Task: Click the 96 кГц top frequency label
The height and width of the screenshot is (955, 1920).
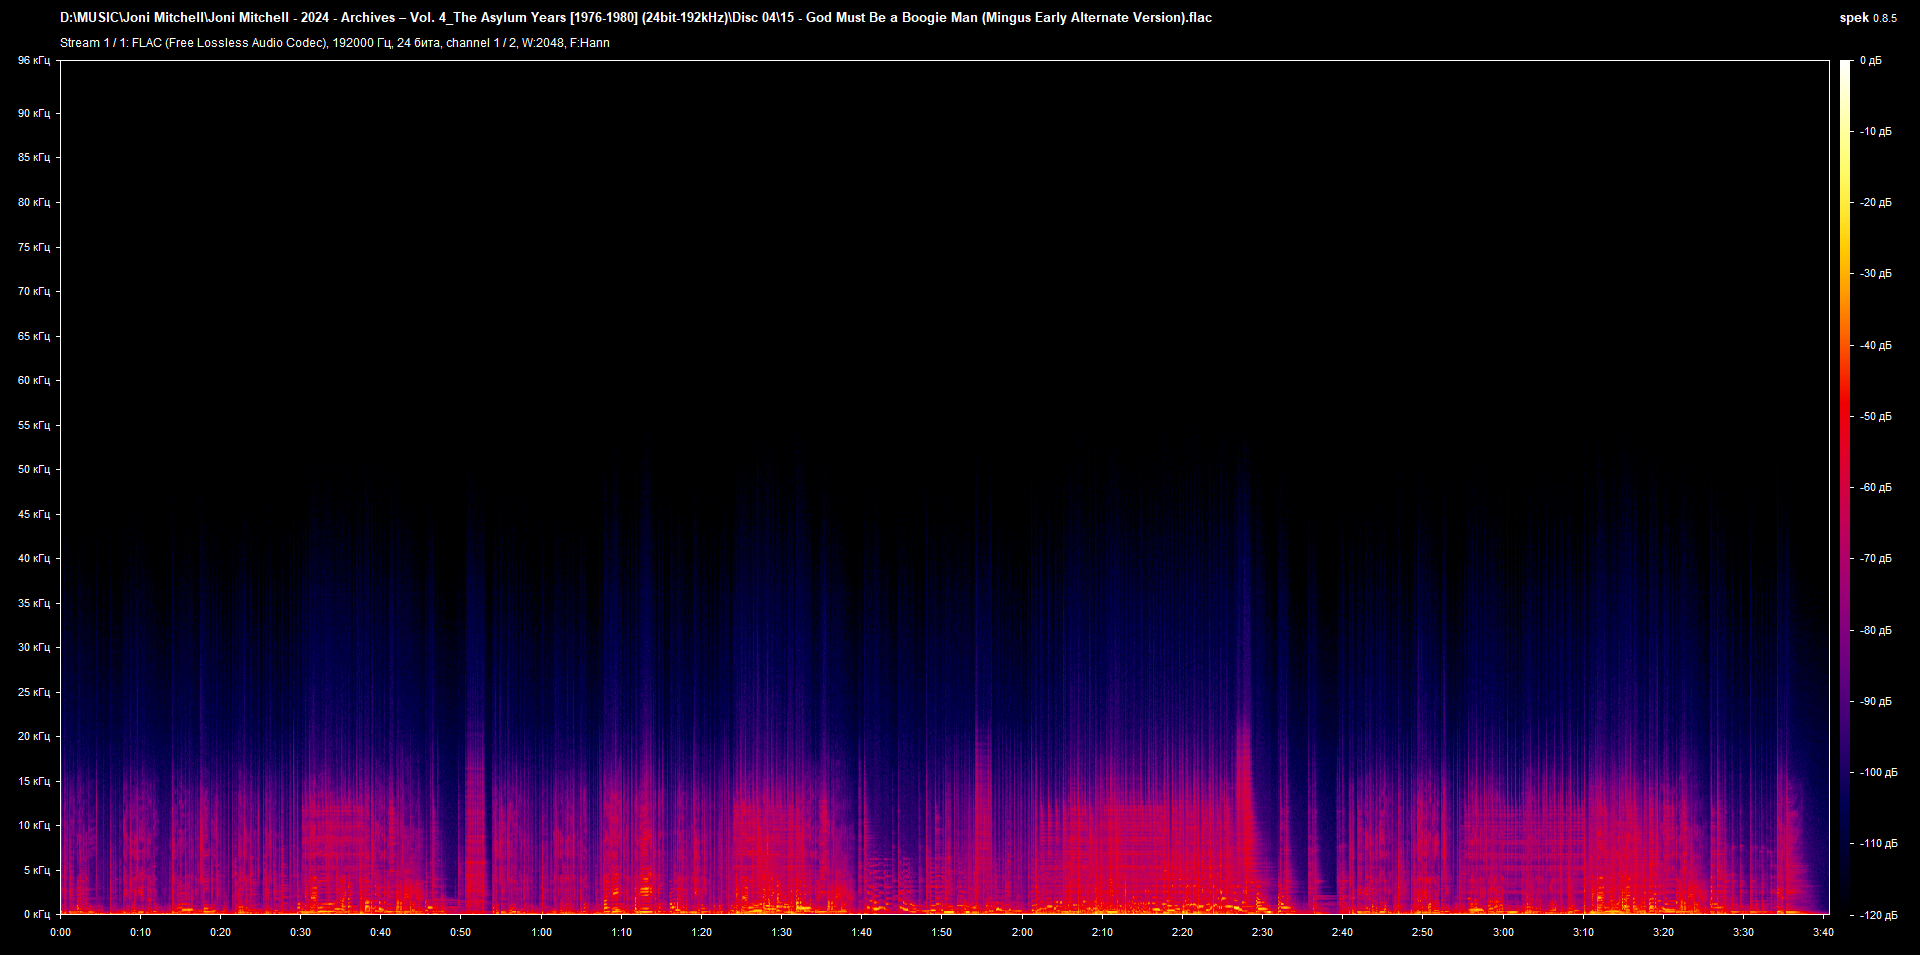Action: pos(33,61)
